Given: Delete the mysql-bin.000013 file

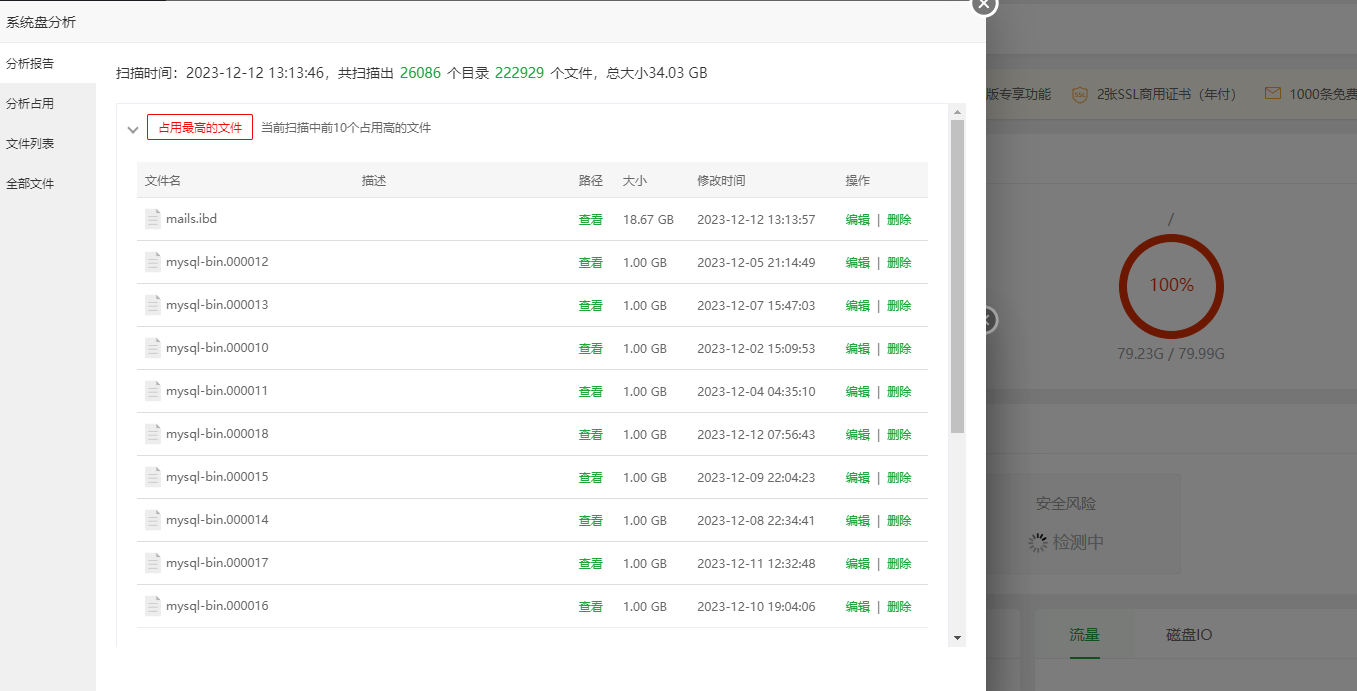Looking at the screenshot, I should pyautogui.click(x=899, y=306).
